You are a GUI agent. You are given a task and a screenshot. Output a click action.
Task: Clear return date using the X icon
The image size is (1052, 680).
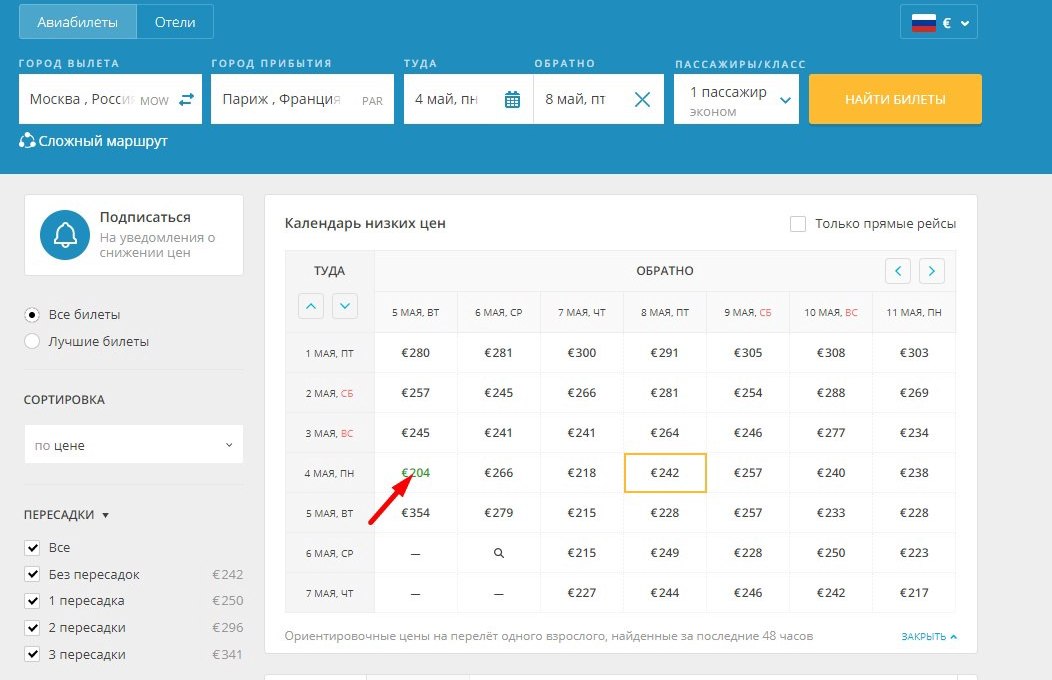click(641, 99)
